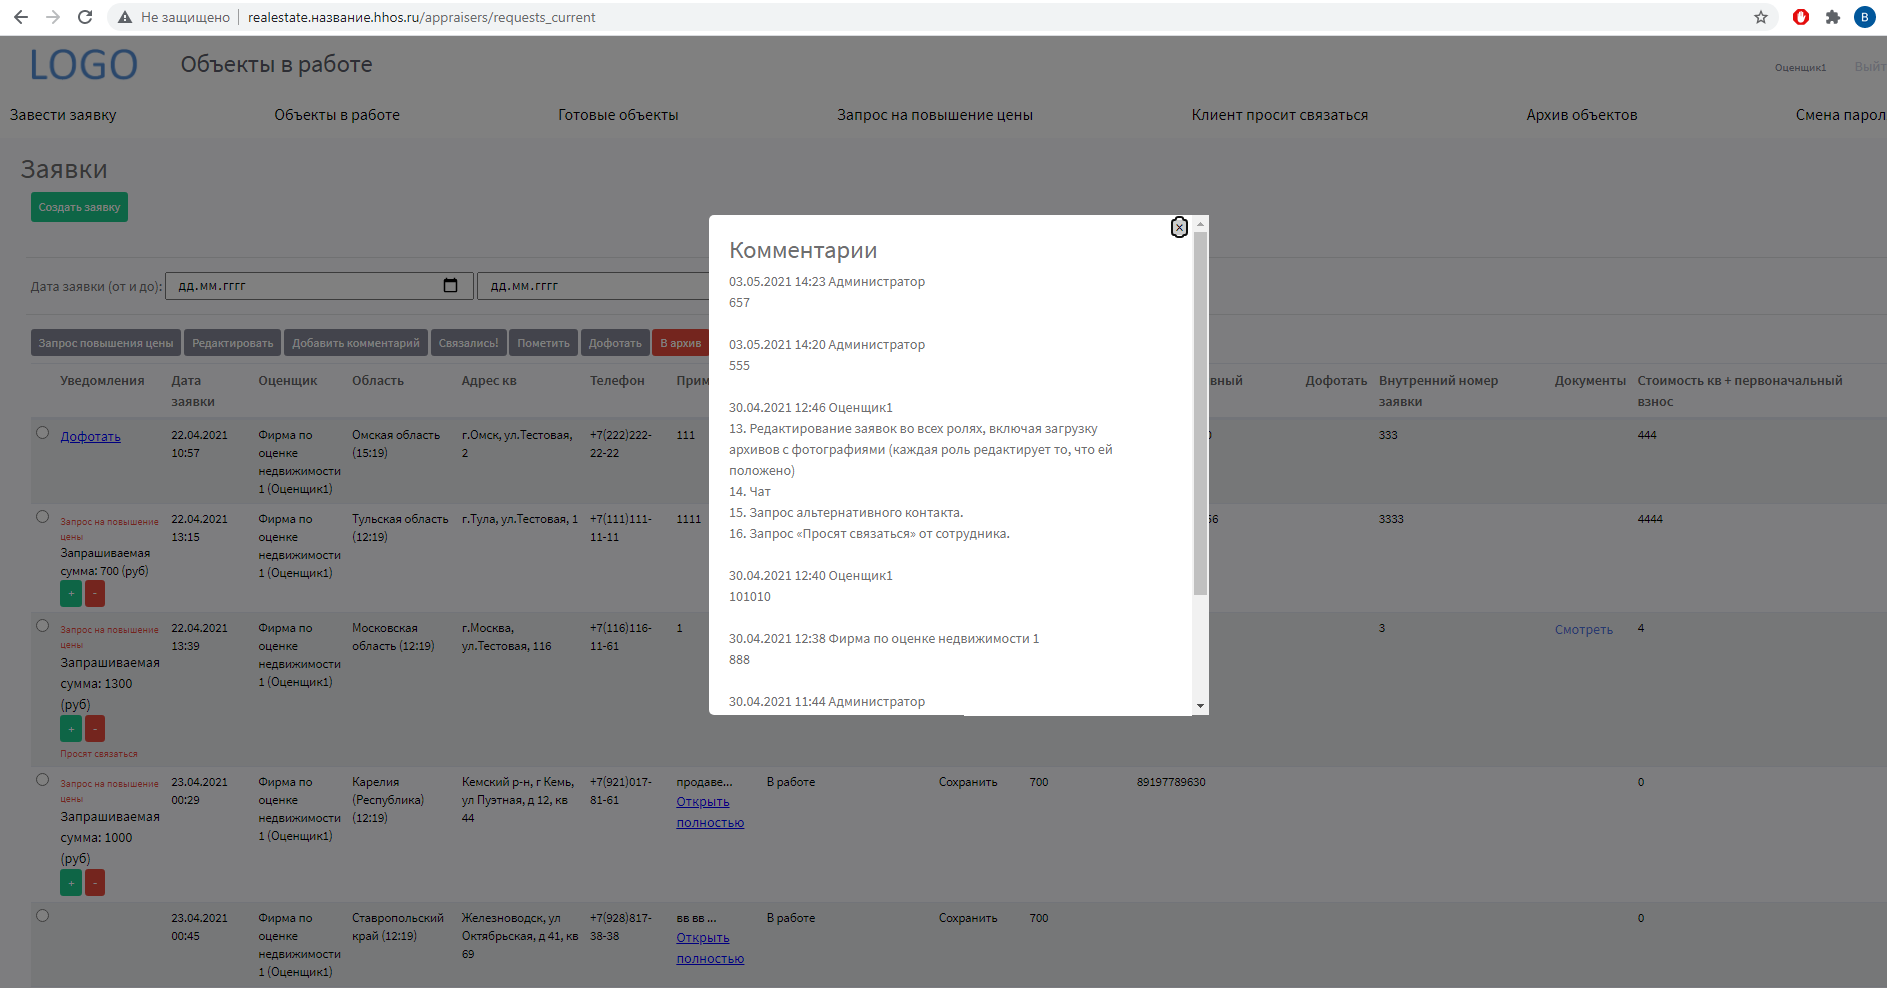
Task: Select the radio button for the Тульская область request
Action: 42,517
